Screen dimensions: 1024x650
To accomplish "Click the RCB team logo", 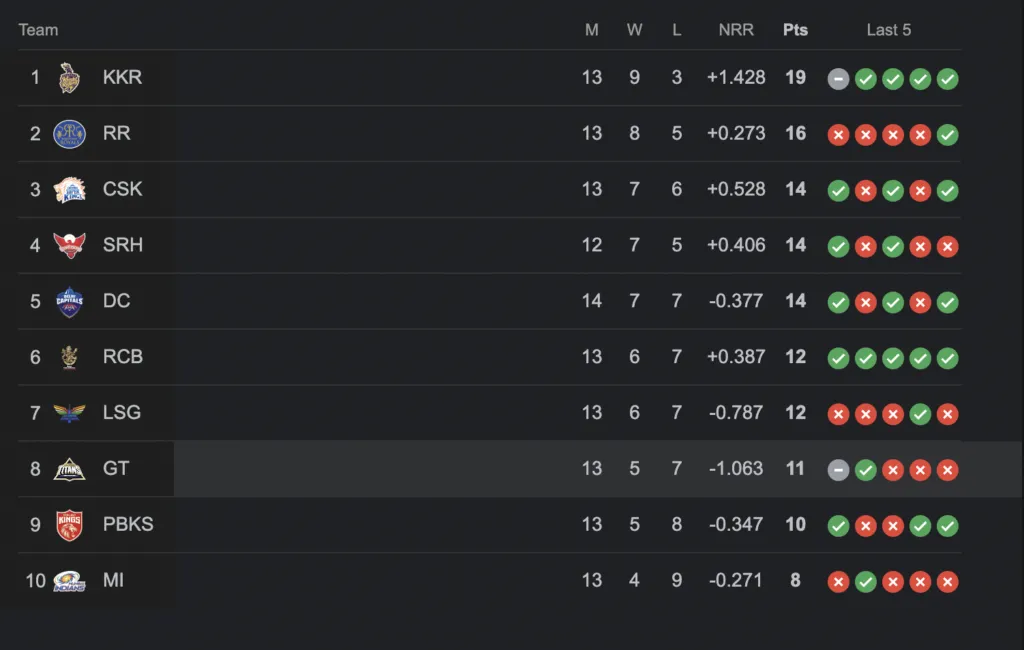I will point(69,357).
